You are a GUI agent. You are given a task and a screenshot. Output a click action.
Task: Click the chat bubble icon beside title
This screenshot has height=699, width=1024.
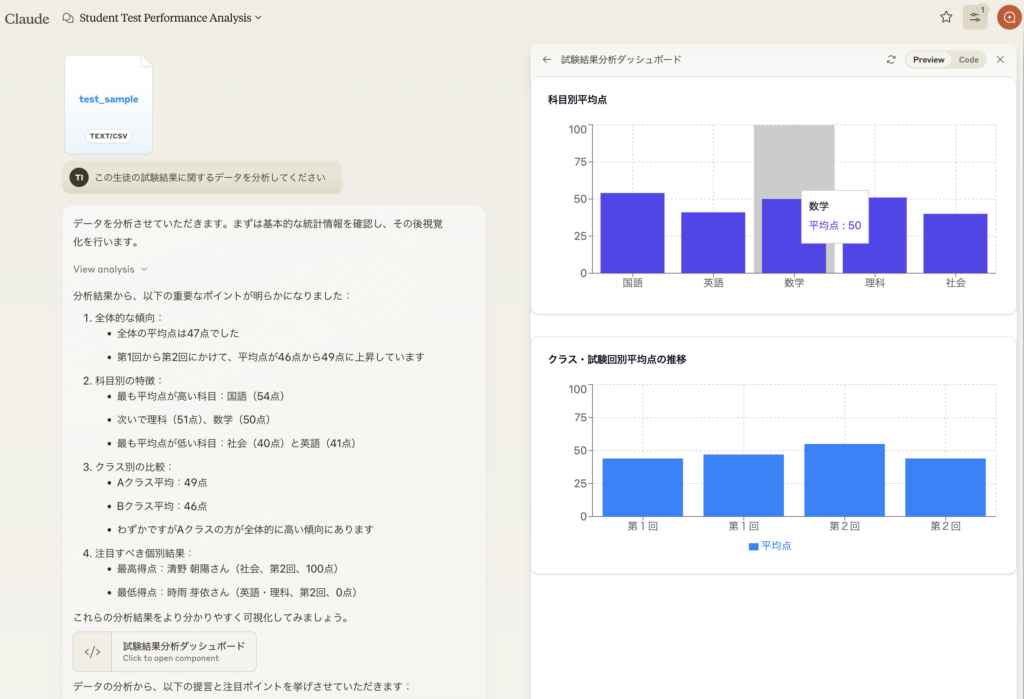click(68, 18)
